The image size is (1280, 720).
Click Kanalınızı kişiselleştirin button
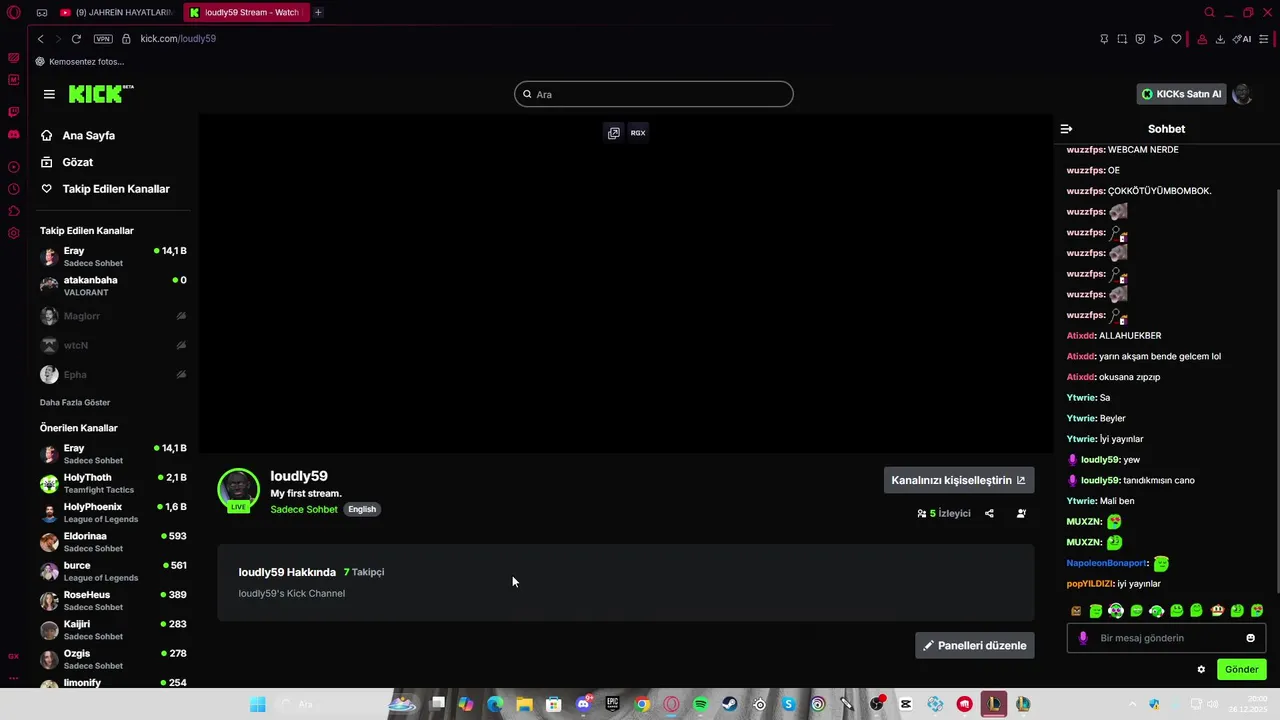tap(959, 480)
